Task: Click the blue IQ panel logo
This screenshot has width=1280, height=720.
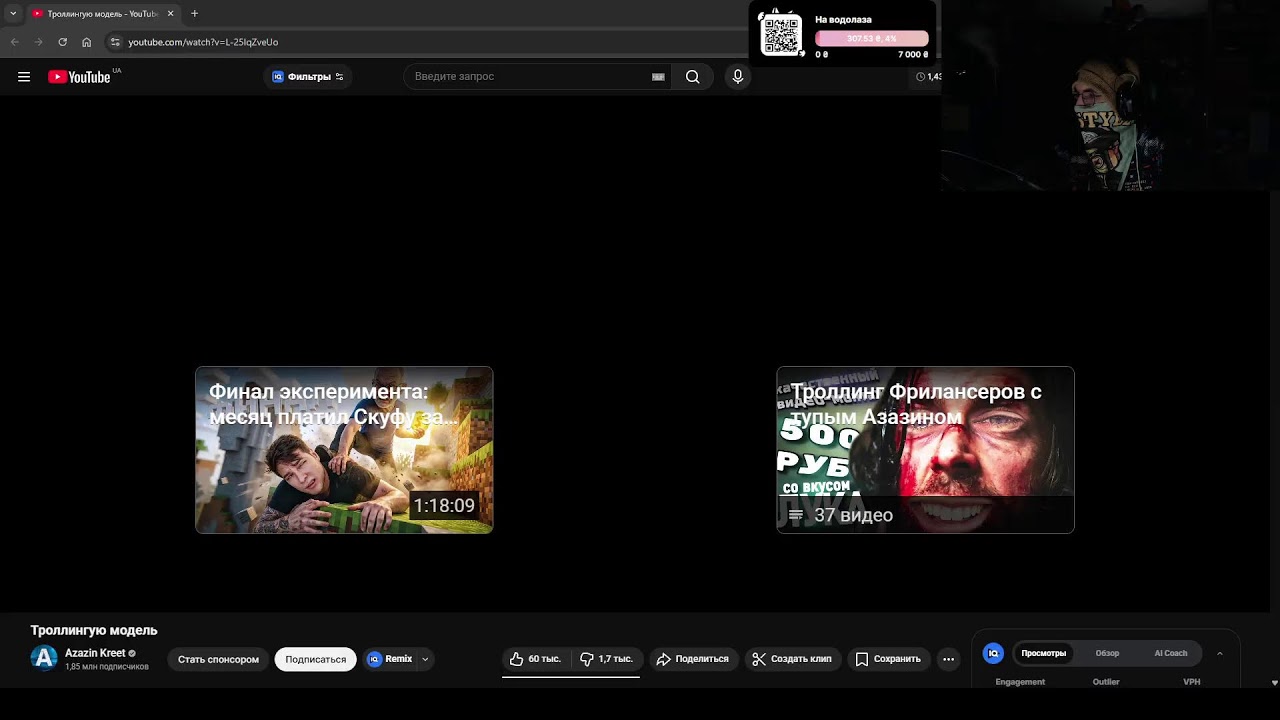Action: tap(993, 653)
